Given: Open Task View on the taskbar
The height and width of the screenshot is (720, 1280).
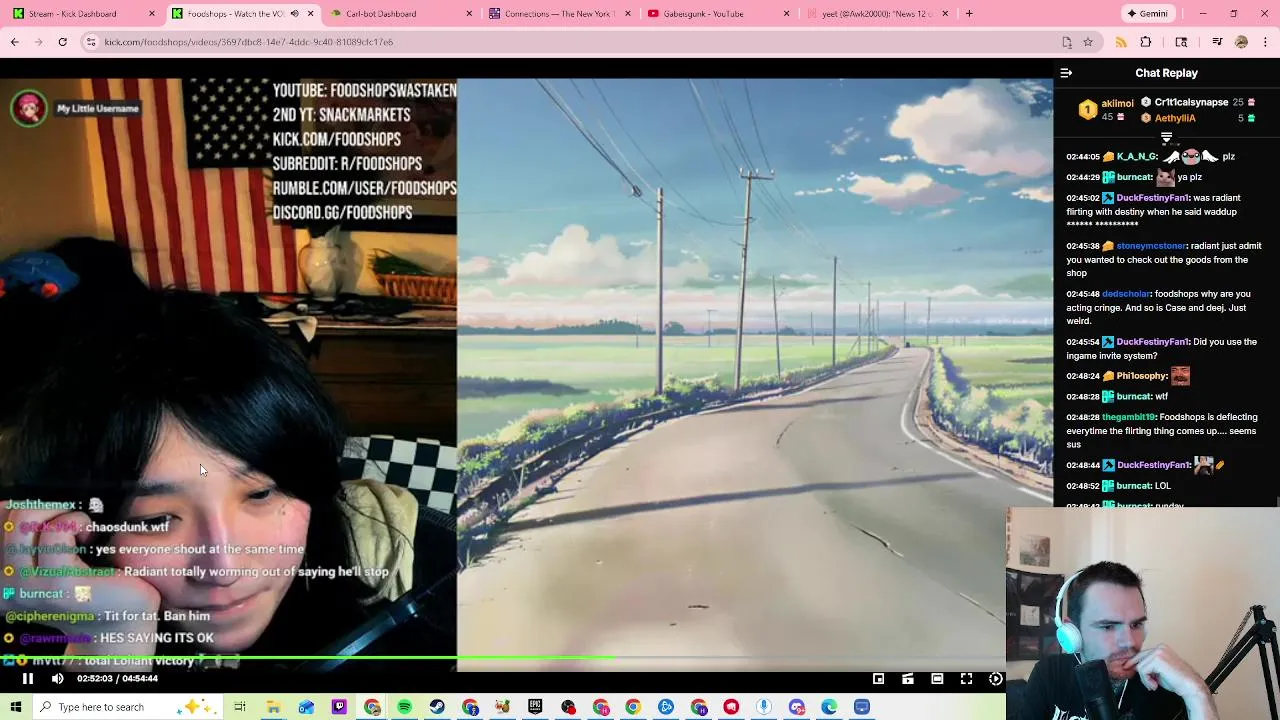Looking at the screenshot, I should (240, 707).
